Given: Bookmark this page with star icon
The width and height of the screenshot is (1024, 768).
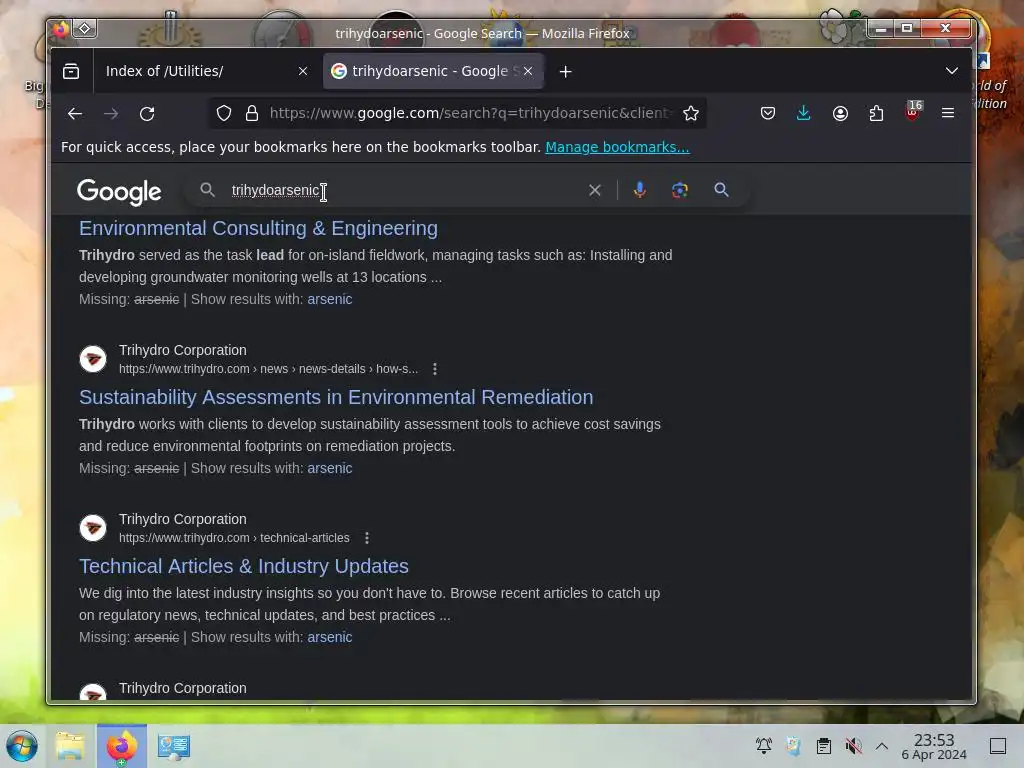Looking at the screenshot, I should tap(691, 114).
